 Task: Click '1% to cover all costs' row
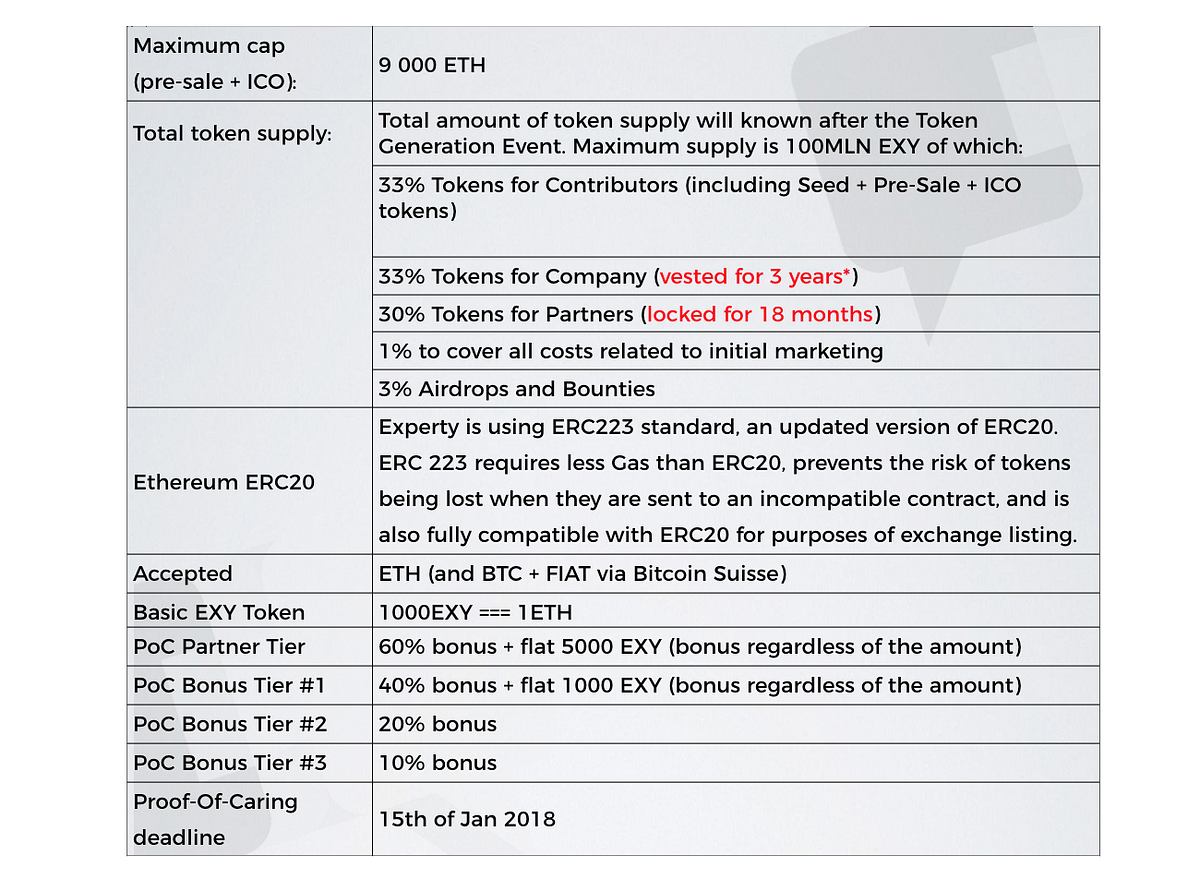click(x=630, y=351)
